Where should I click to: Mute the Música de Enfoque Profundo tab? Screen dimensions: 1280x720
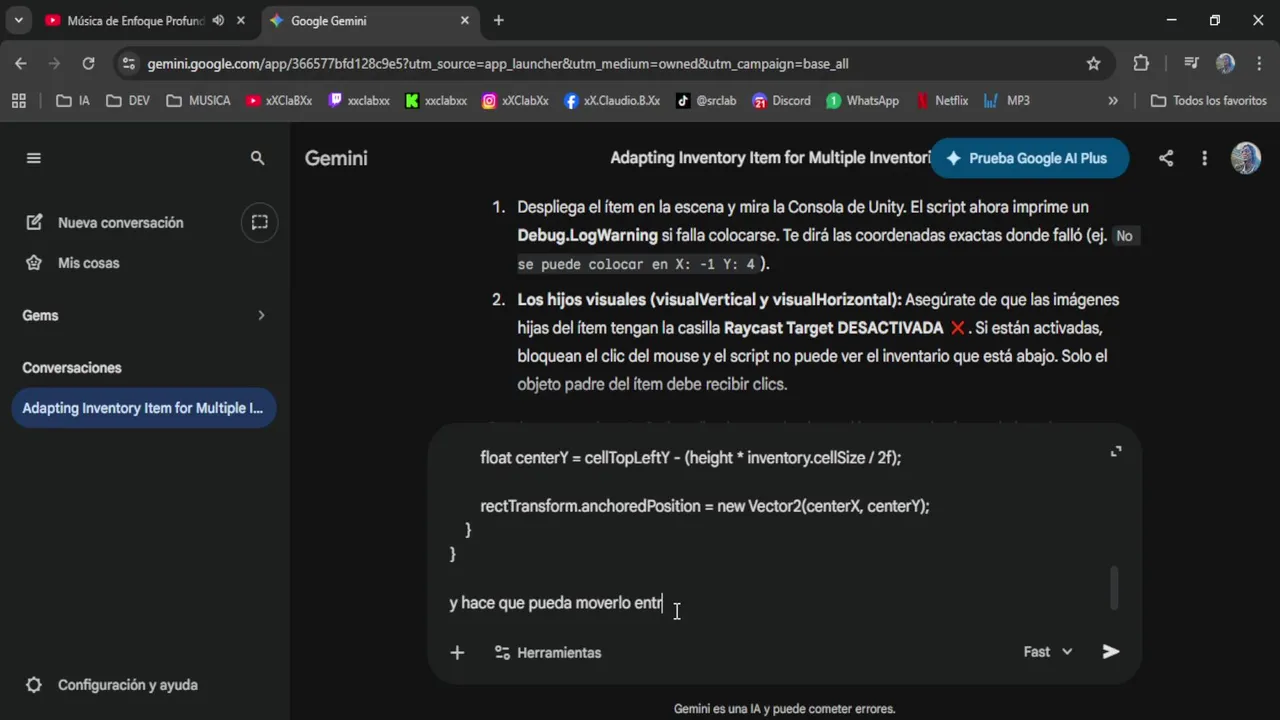pos(218,20)
